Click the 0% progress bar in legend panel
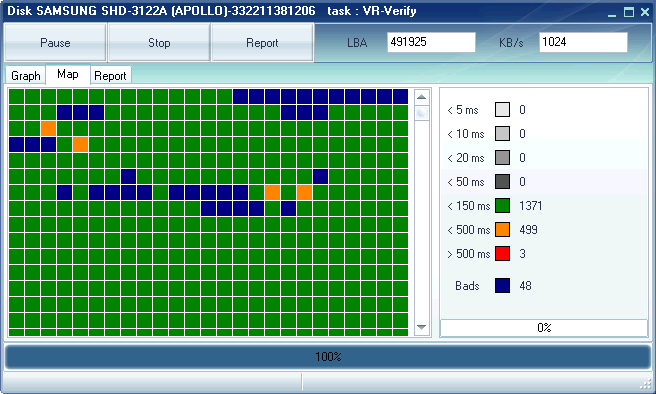 544,327
